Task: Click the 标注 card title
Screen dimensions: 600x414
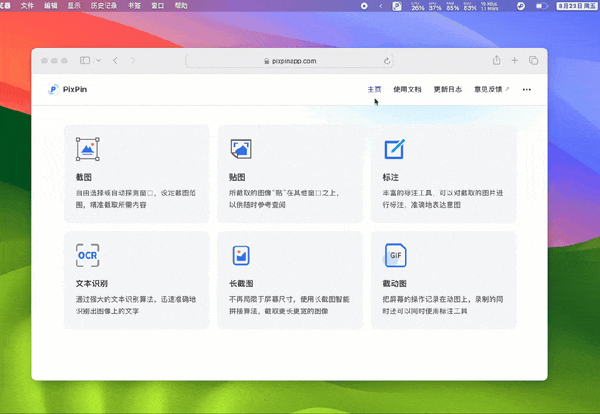Action: click(x=391, y=177)
